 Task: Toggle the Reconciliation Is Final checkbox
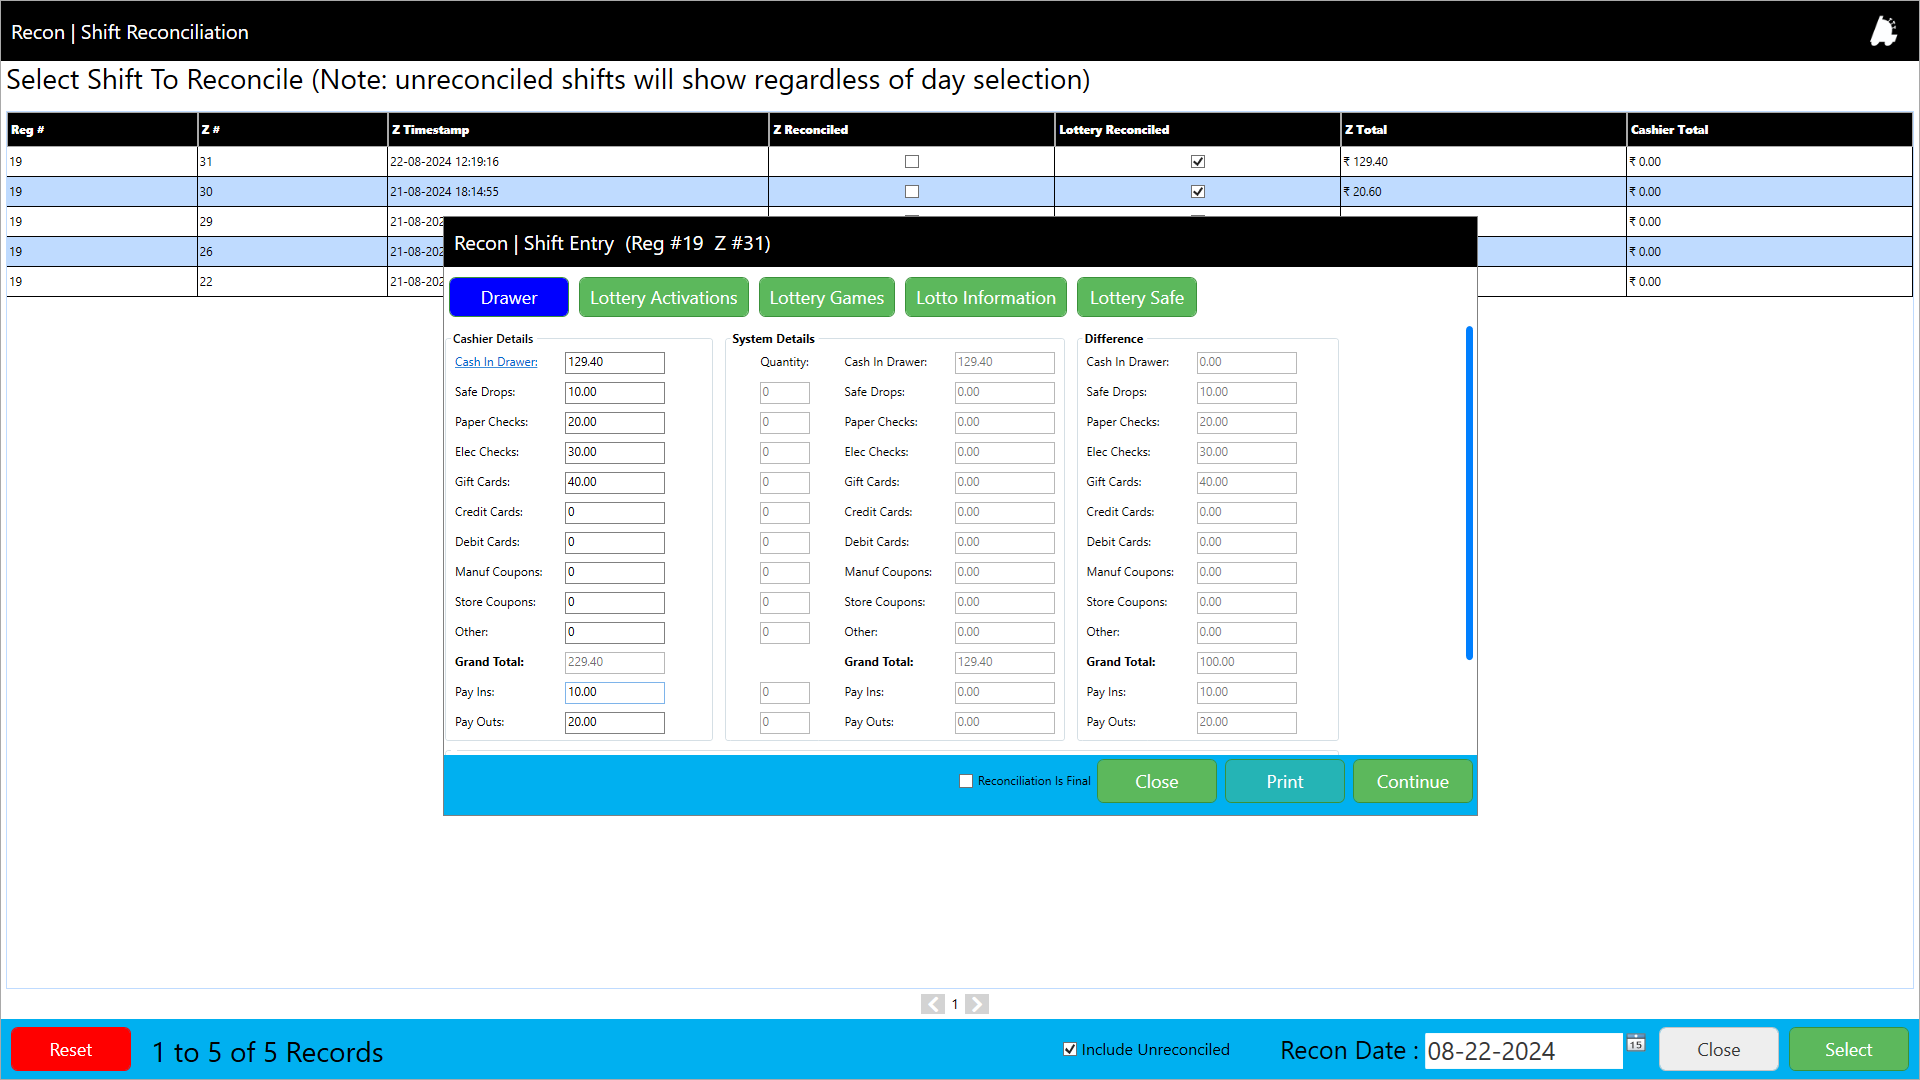[966, 781]
